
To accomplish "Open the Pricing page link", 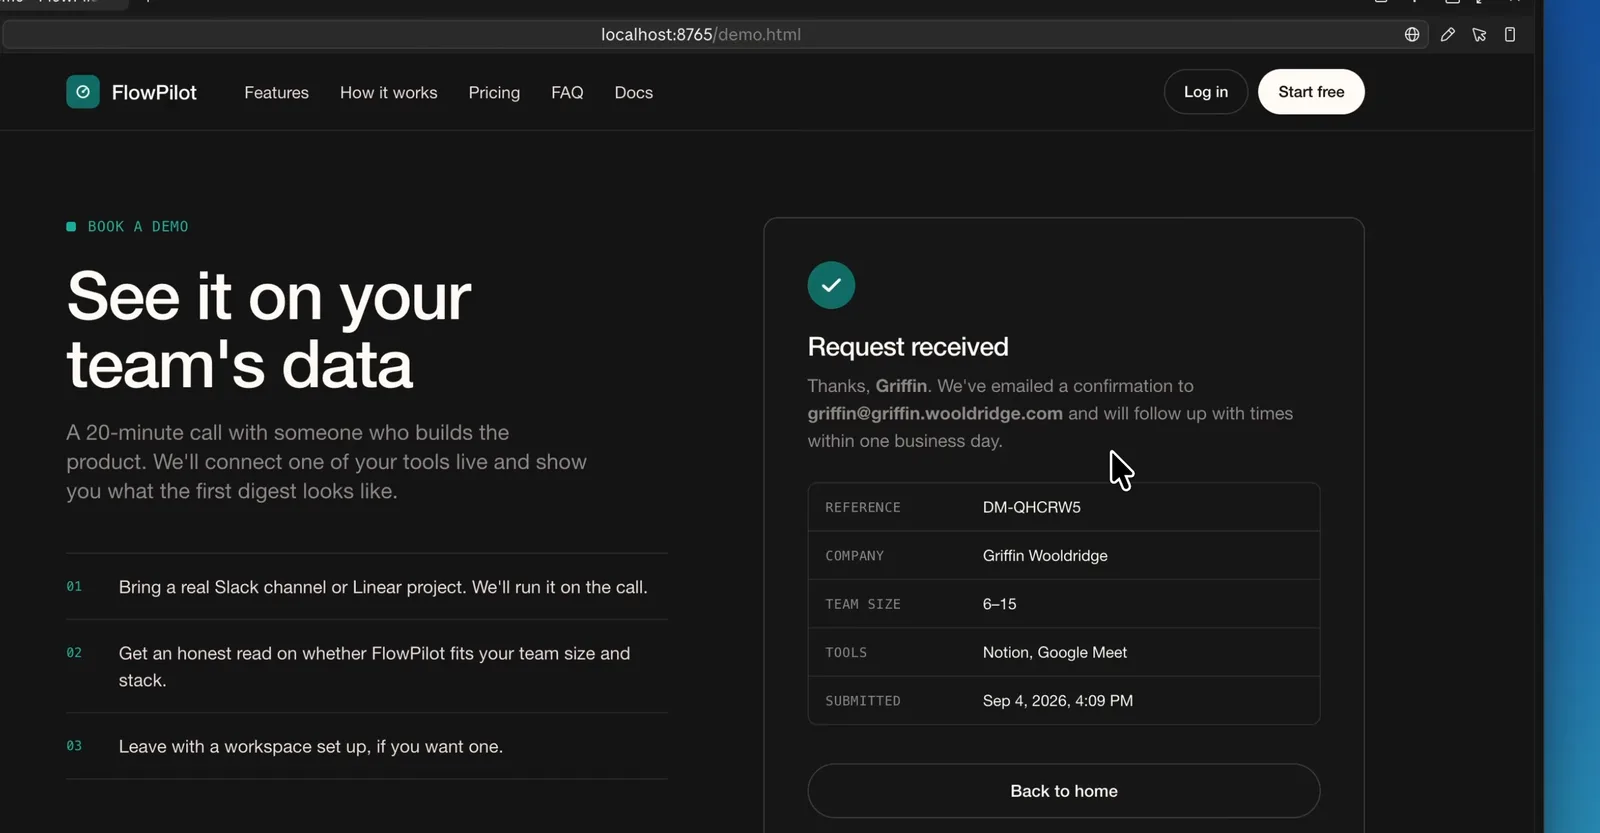I will (494, 92).
